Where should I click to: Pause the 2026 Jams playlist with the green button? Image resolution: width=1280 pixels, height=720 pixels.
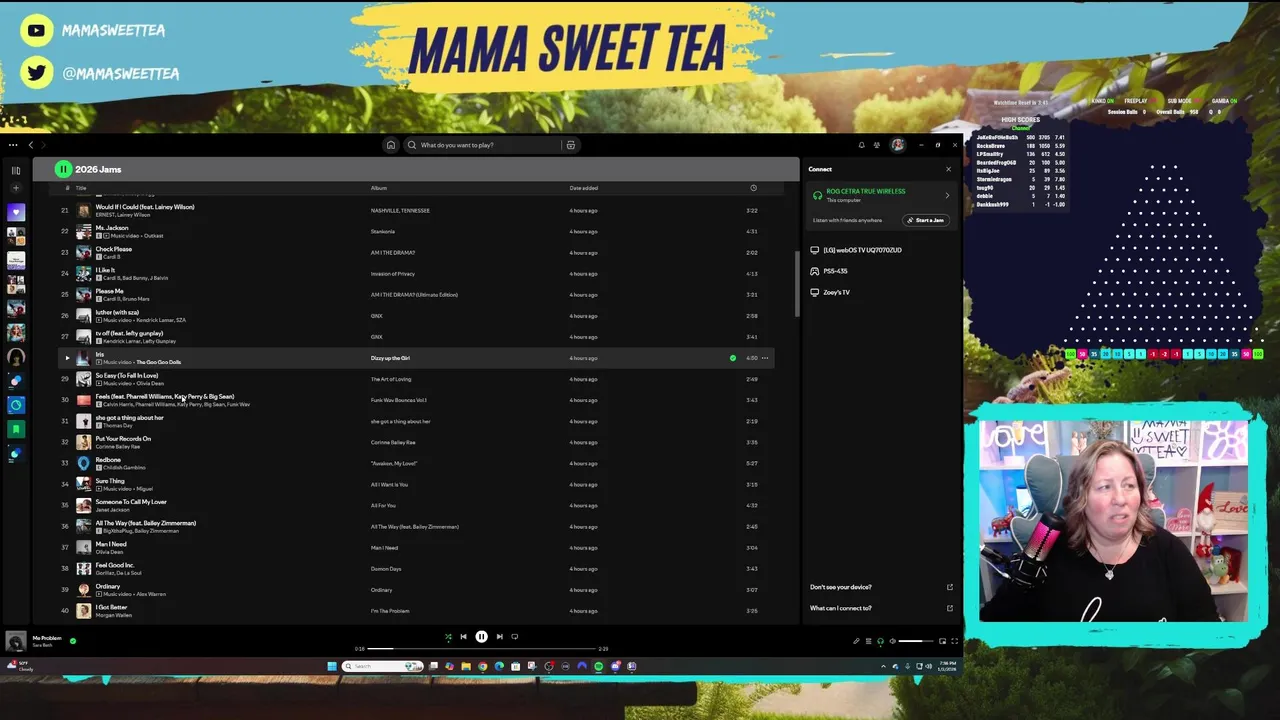pyautogui.click(x=63, y=169)
